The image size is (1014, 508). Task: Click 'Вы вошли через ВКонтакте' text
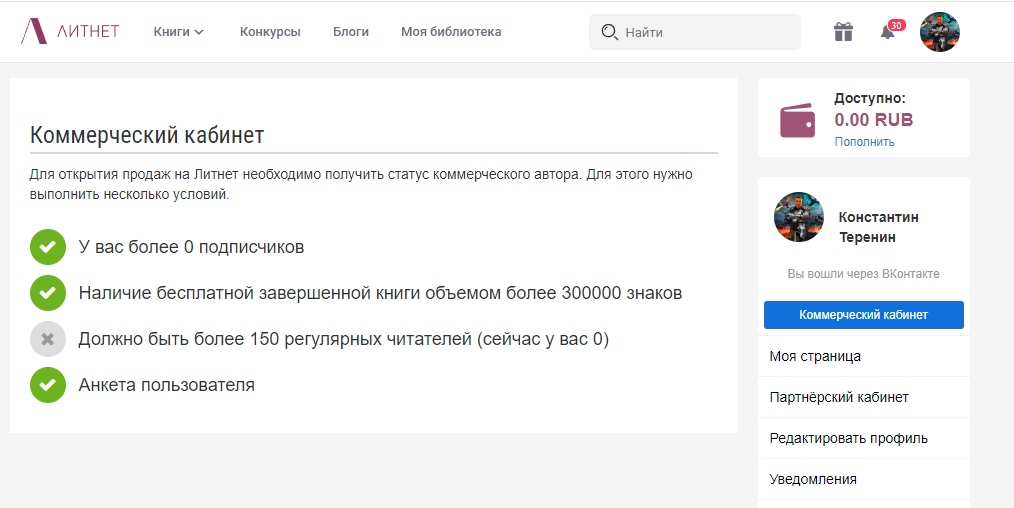[x=863, y=273]
